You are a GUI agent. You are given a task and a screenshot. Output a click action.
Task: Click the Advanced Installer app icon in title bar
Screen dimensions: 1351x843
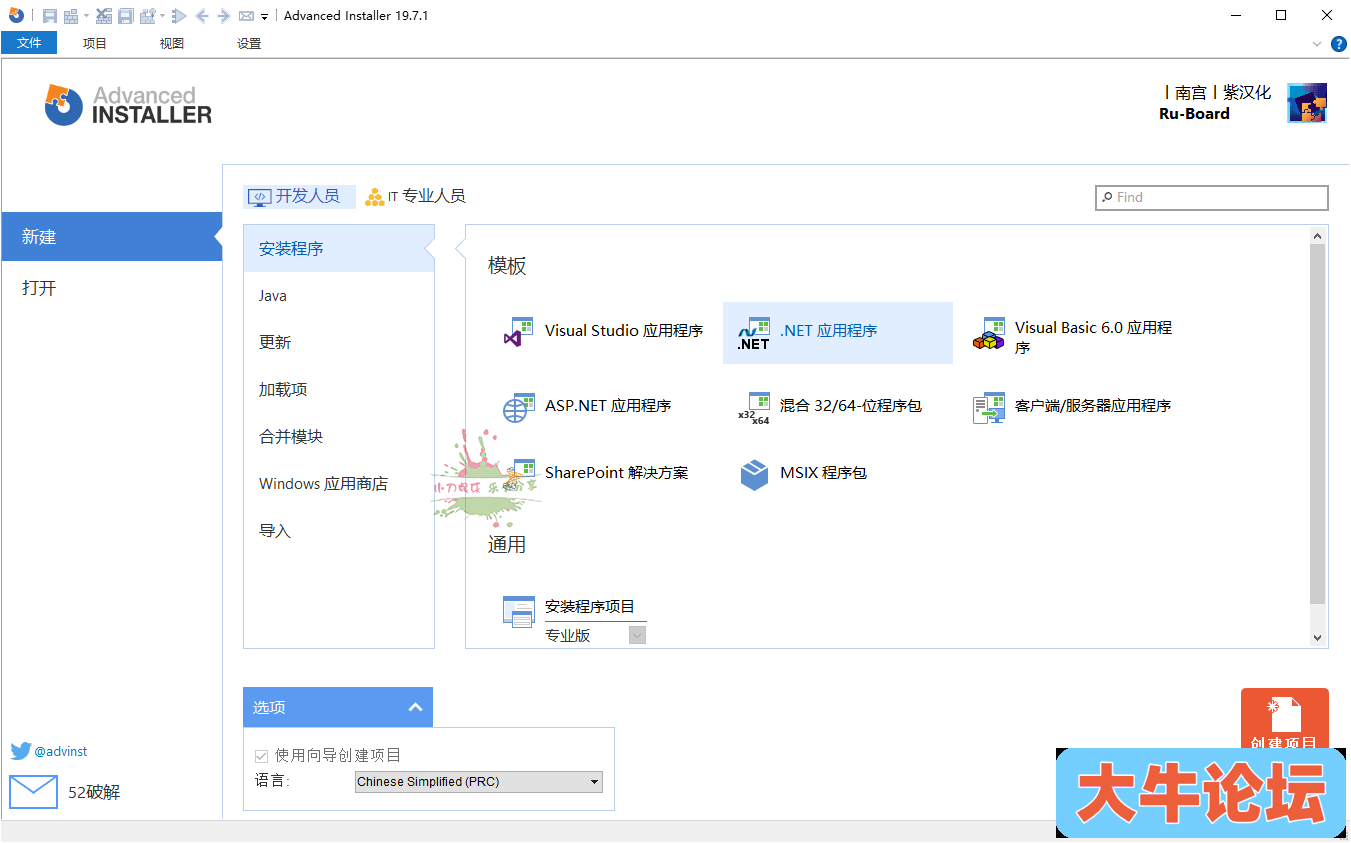coord(16,15)
